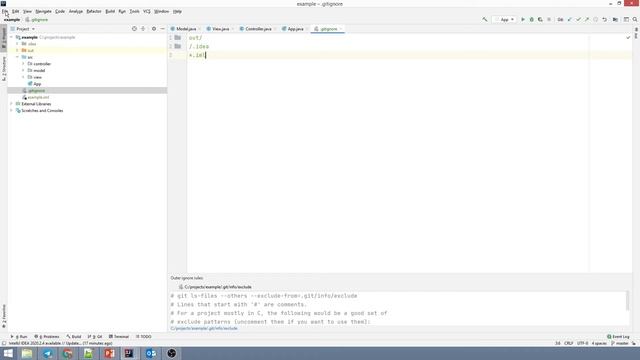Expand Scratches and Consoles node
This screenshot has width=640, height=360.
[x=11, y=111]
